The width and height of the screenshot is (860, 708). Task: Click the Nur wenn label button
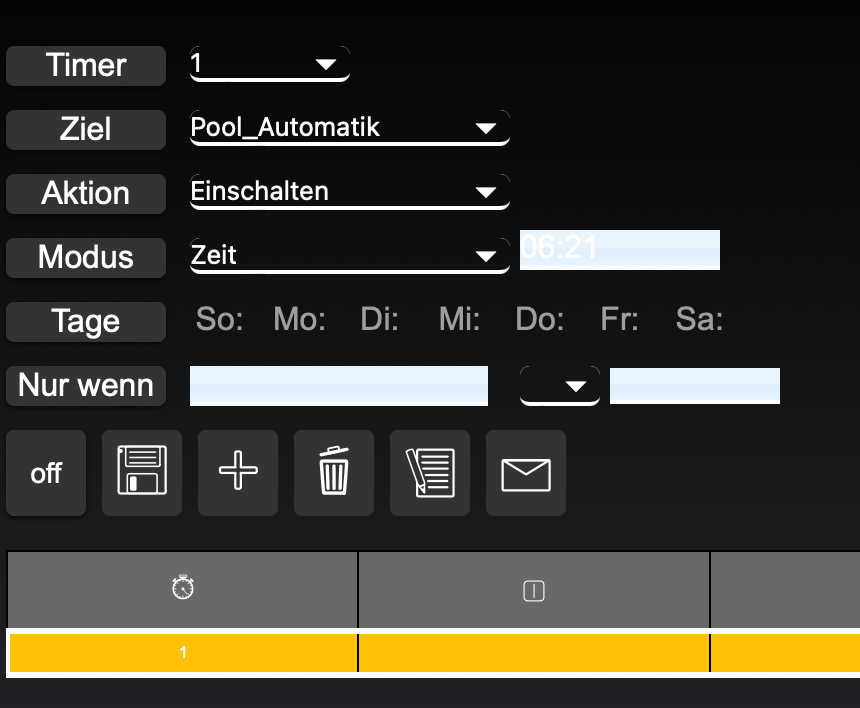pyautogui.click(x=86, y=385)
